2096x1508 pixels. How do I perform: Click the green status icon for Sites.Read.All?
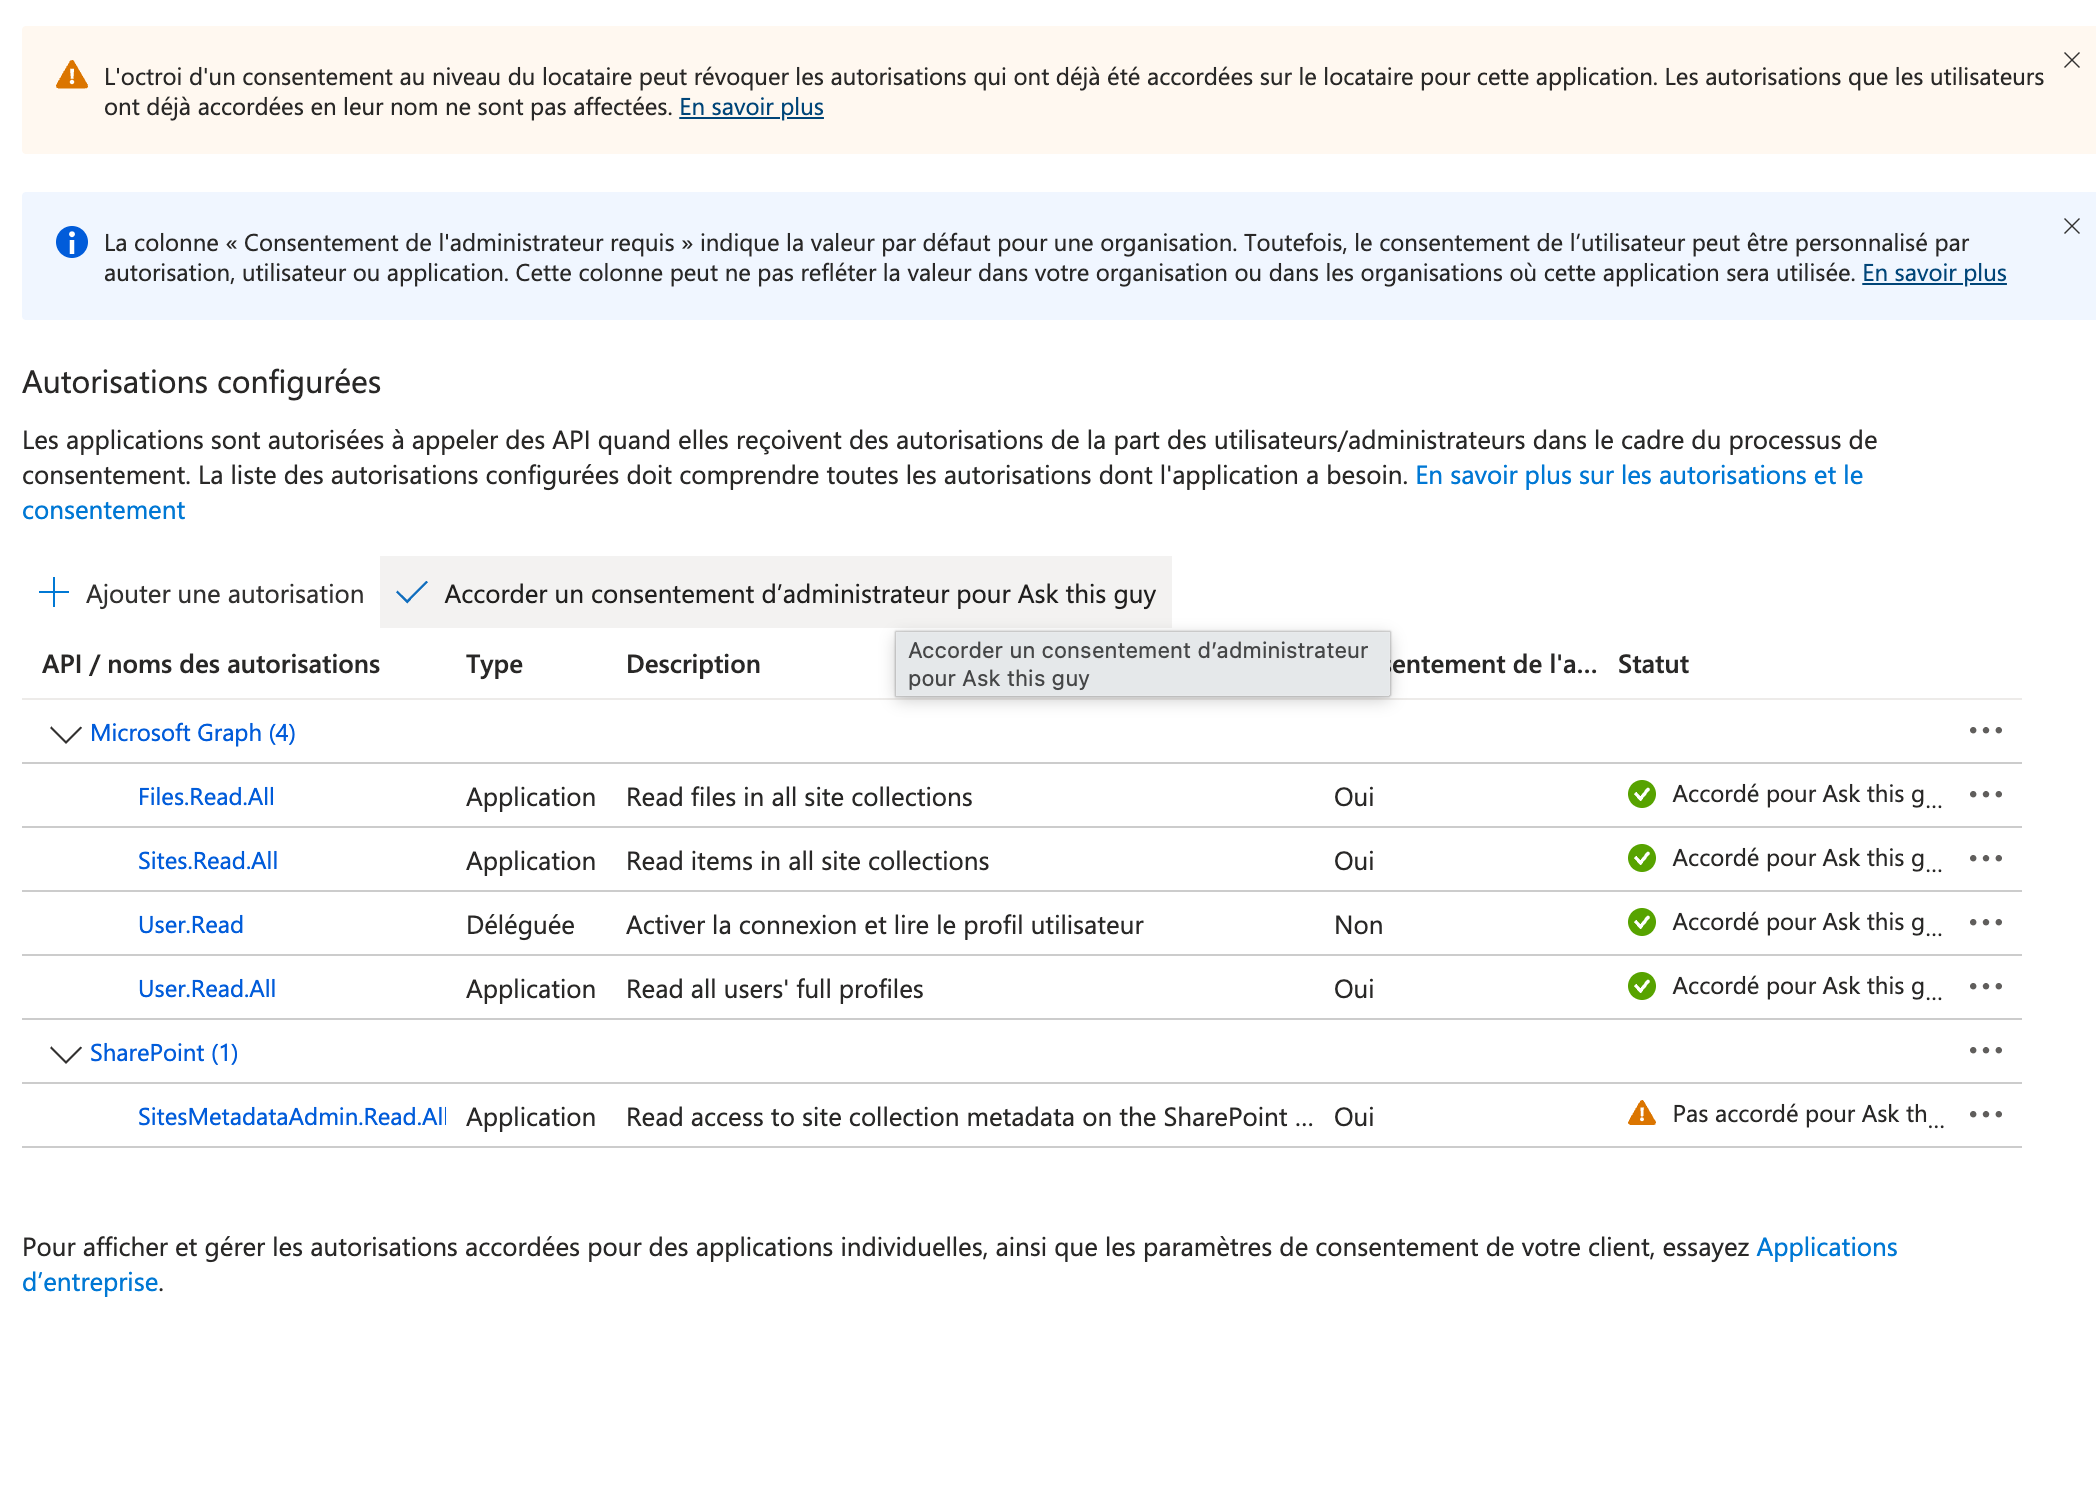tap(1641, 858)
